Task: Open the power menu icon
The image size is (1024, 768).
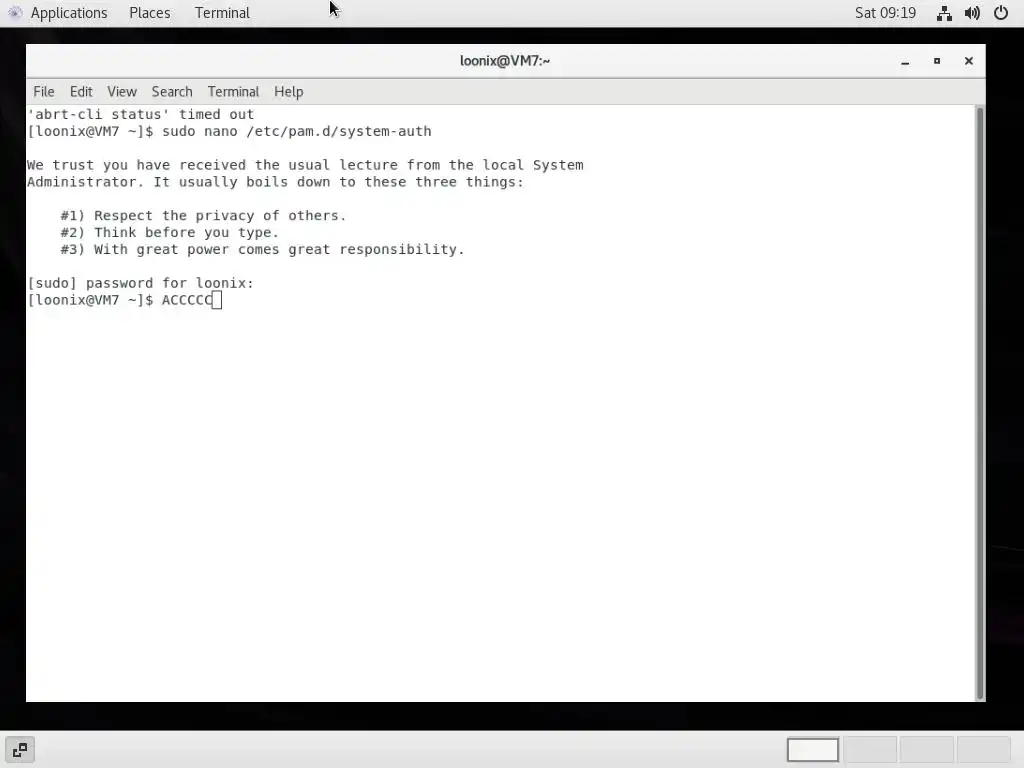Action: [1000, 13]
